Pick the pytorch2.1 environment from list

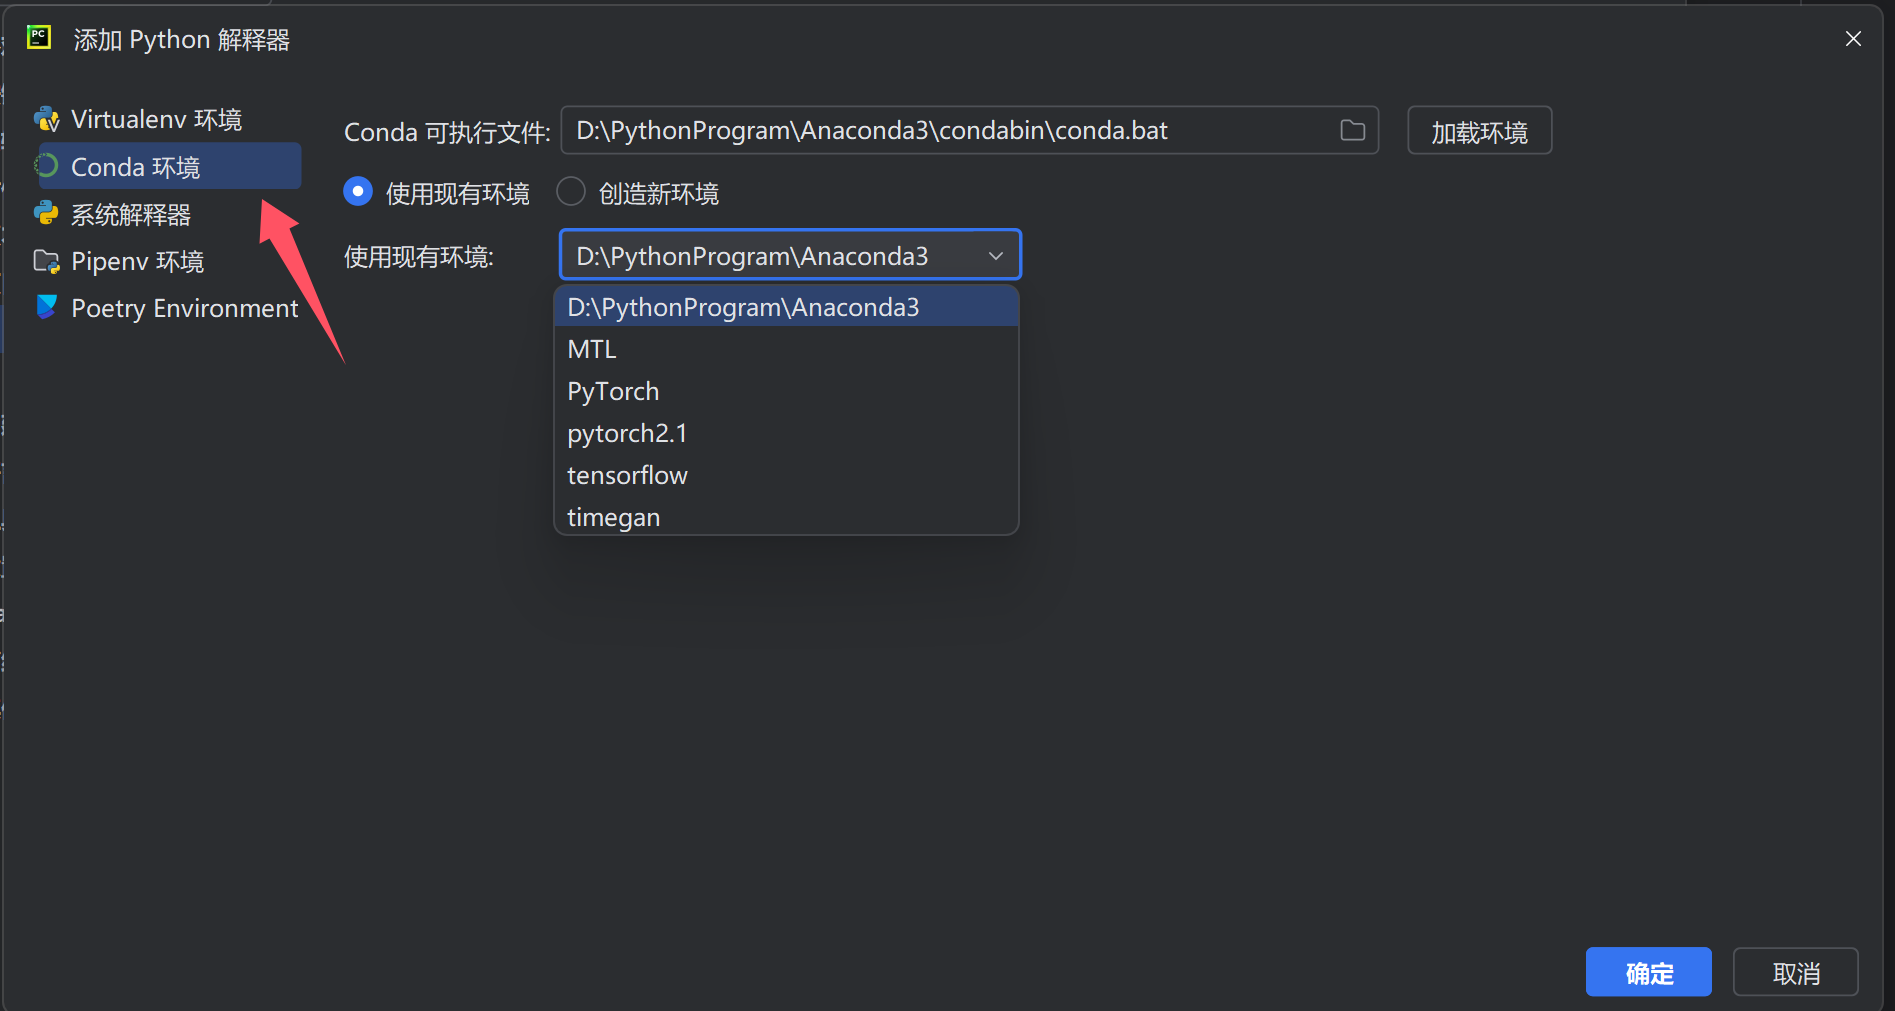tap(786, 433)
